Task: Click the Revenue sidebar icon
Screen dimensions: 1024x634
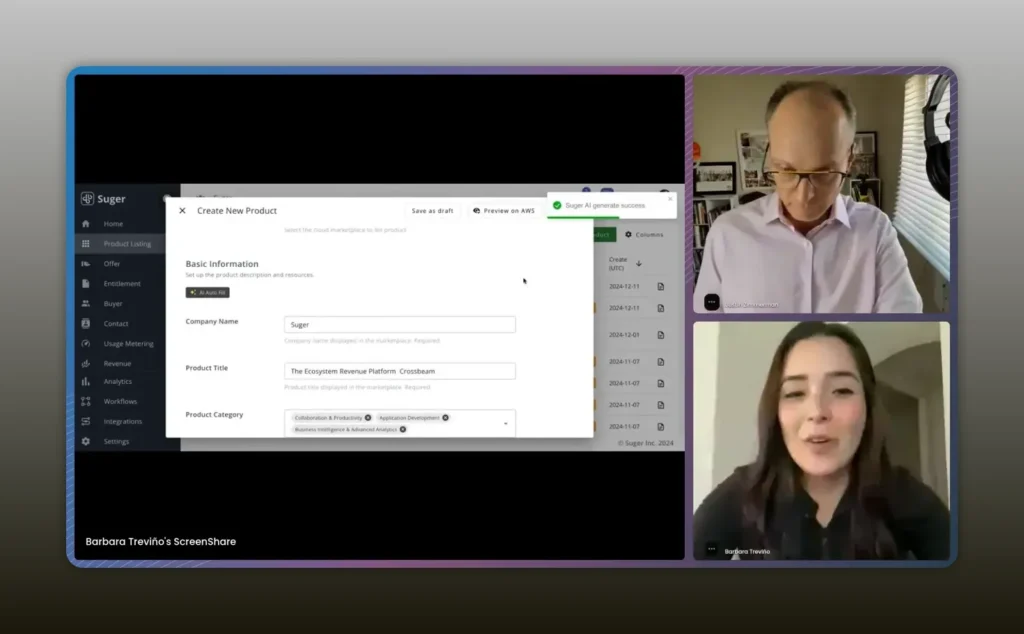Action: click(86, 363)
